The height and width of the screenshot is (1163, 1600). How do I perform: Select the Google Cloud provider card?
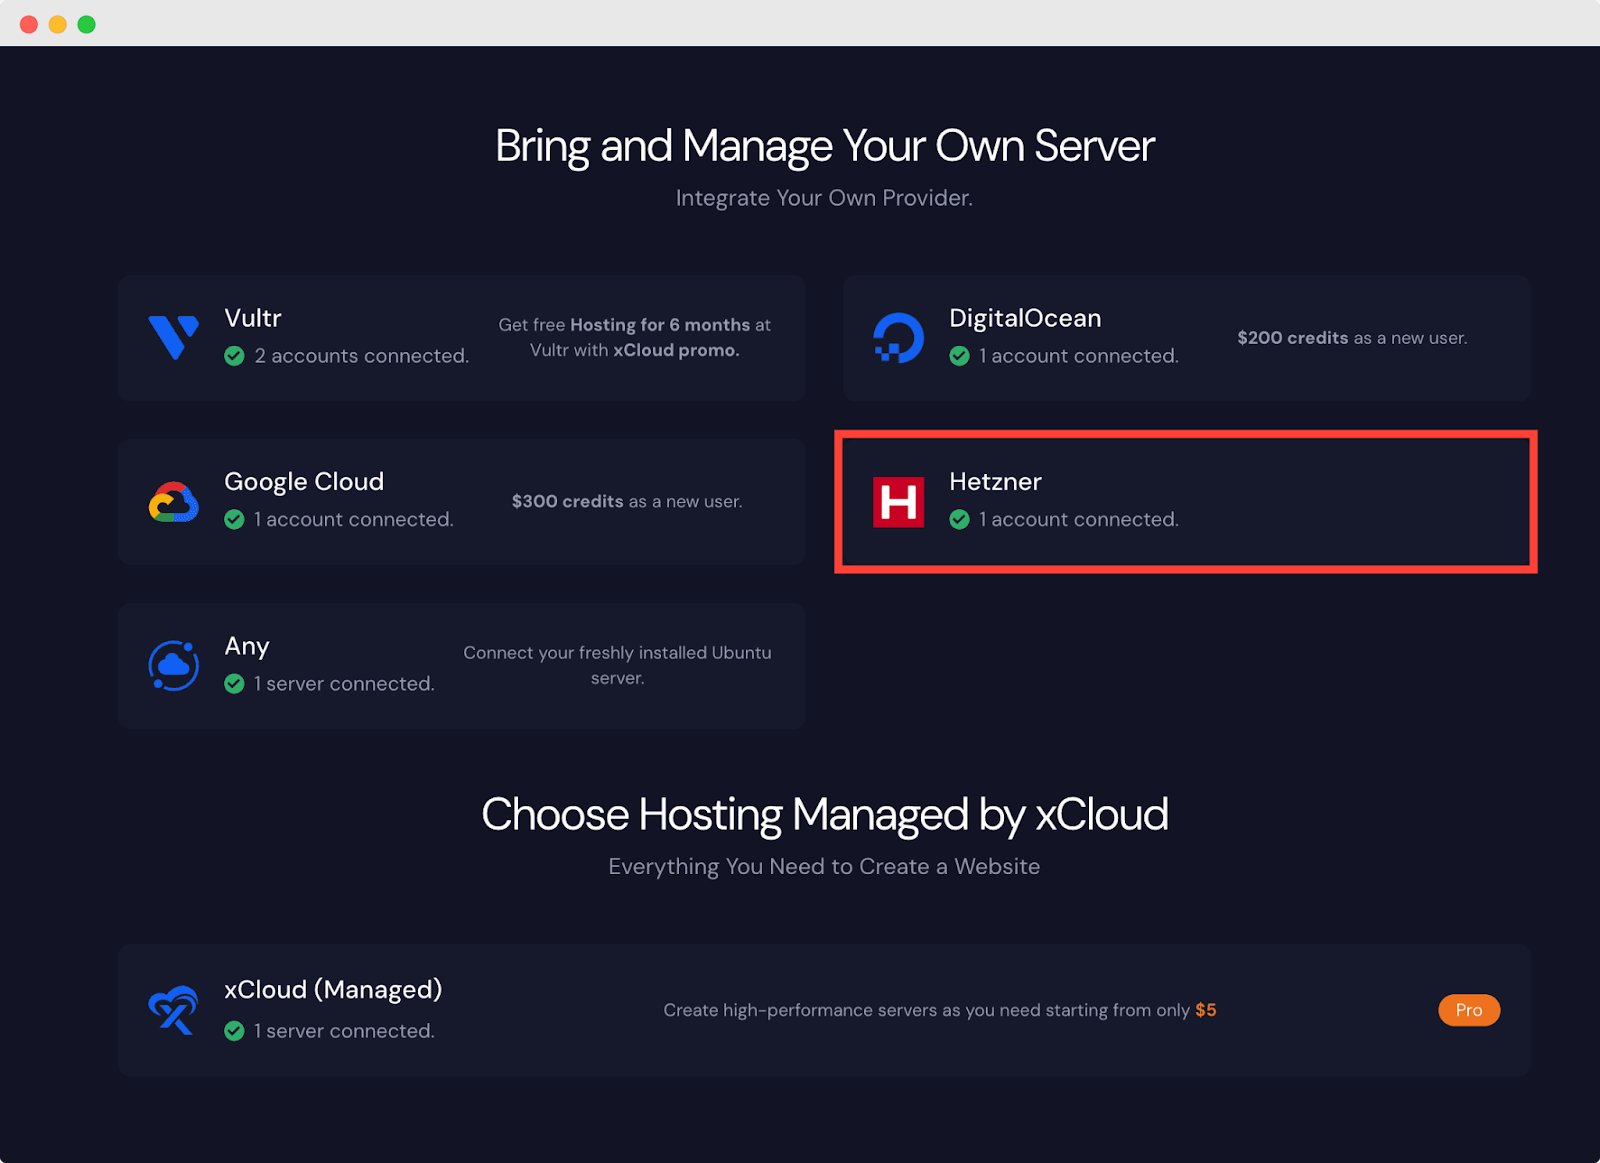(461, 501)
